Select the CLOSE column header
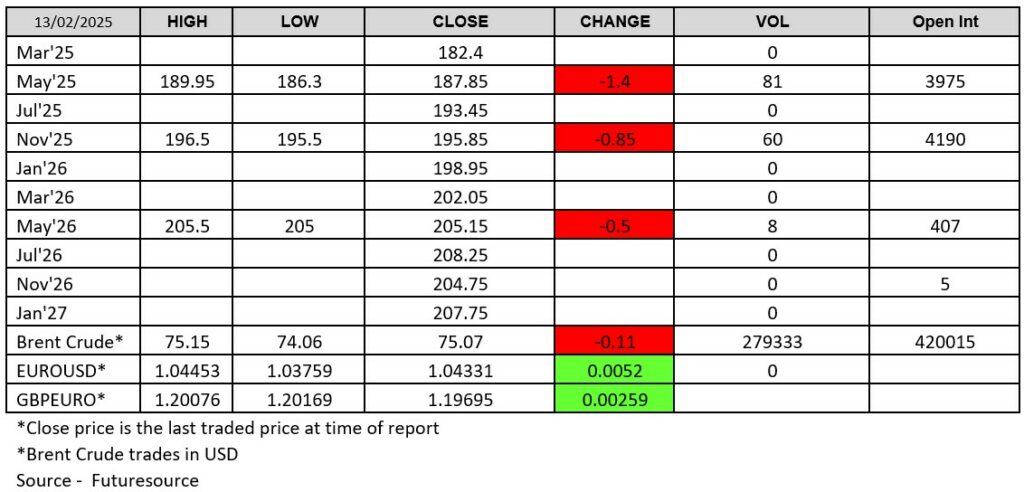The image size is (1024, 492). tap(460, 21)
